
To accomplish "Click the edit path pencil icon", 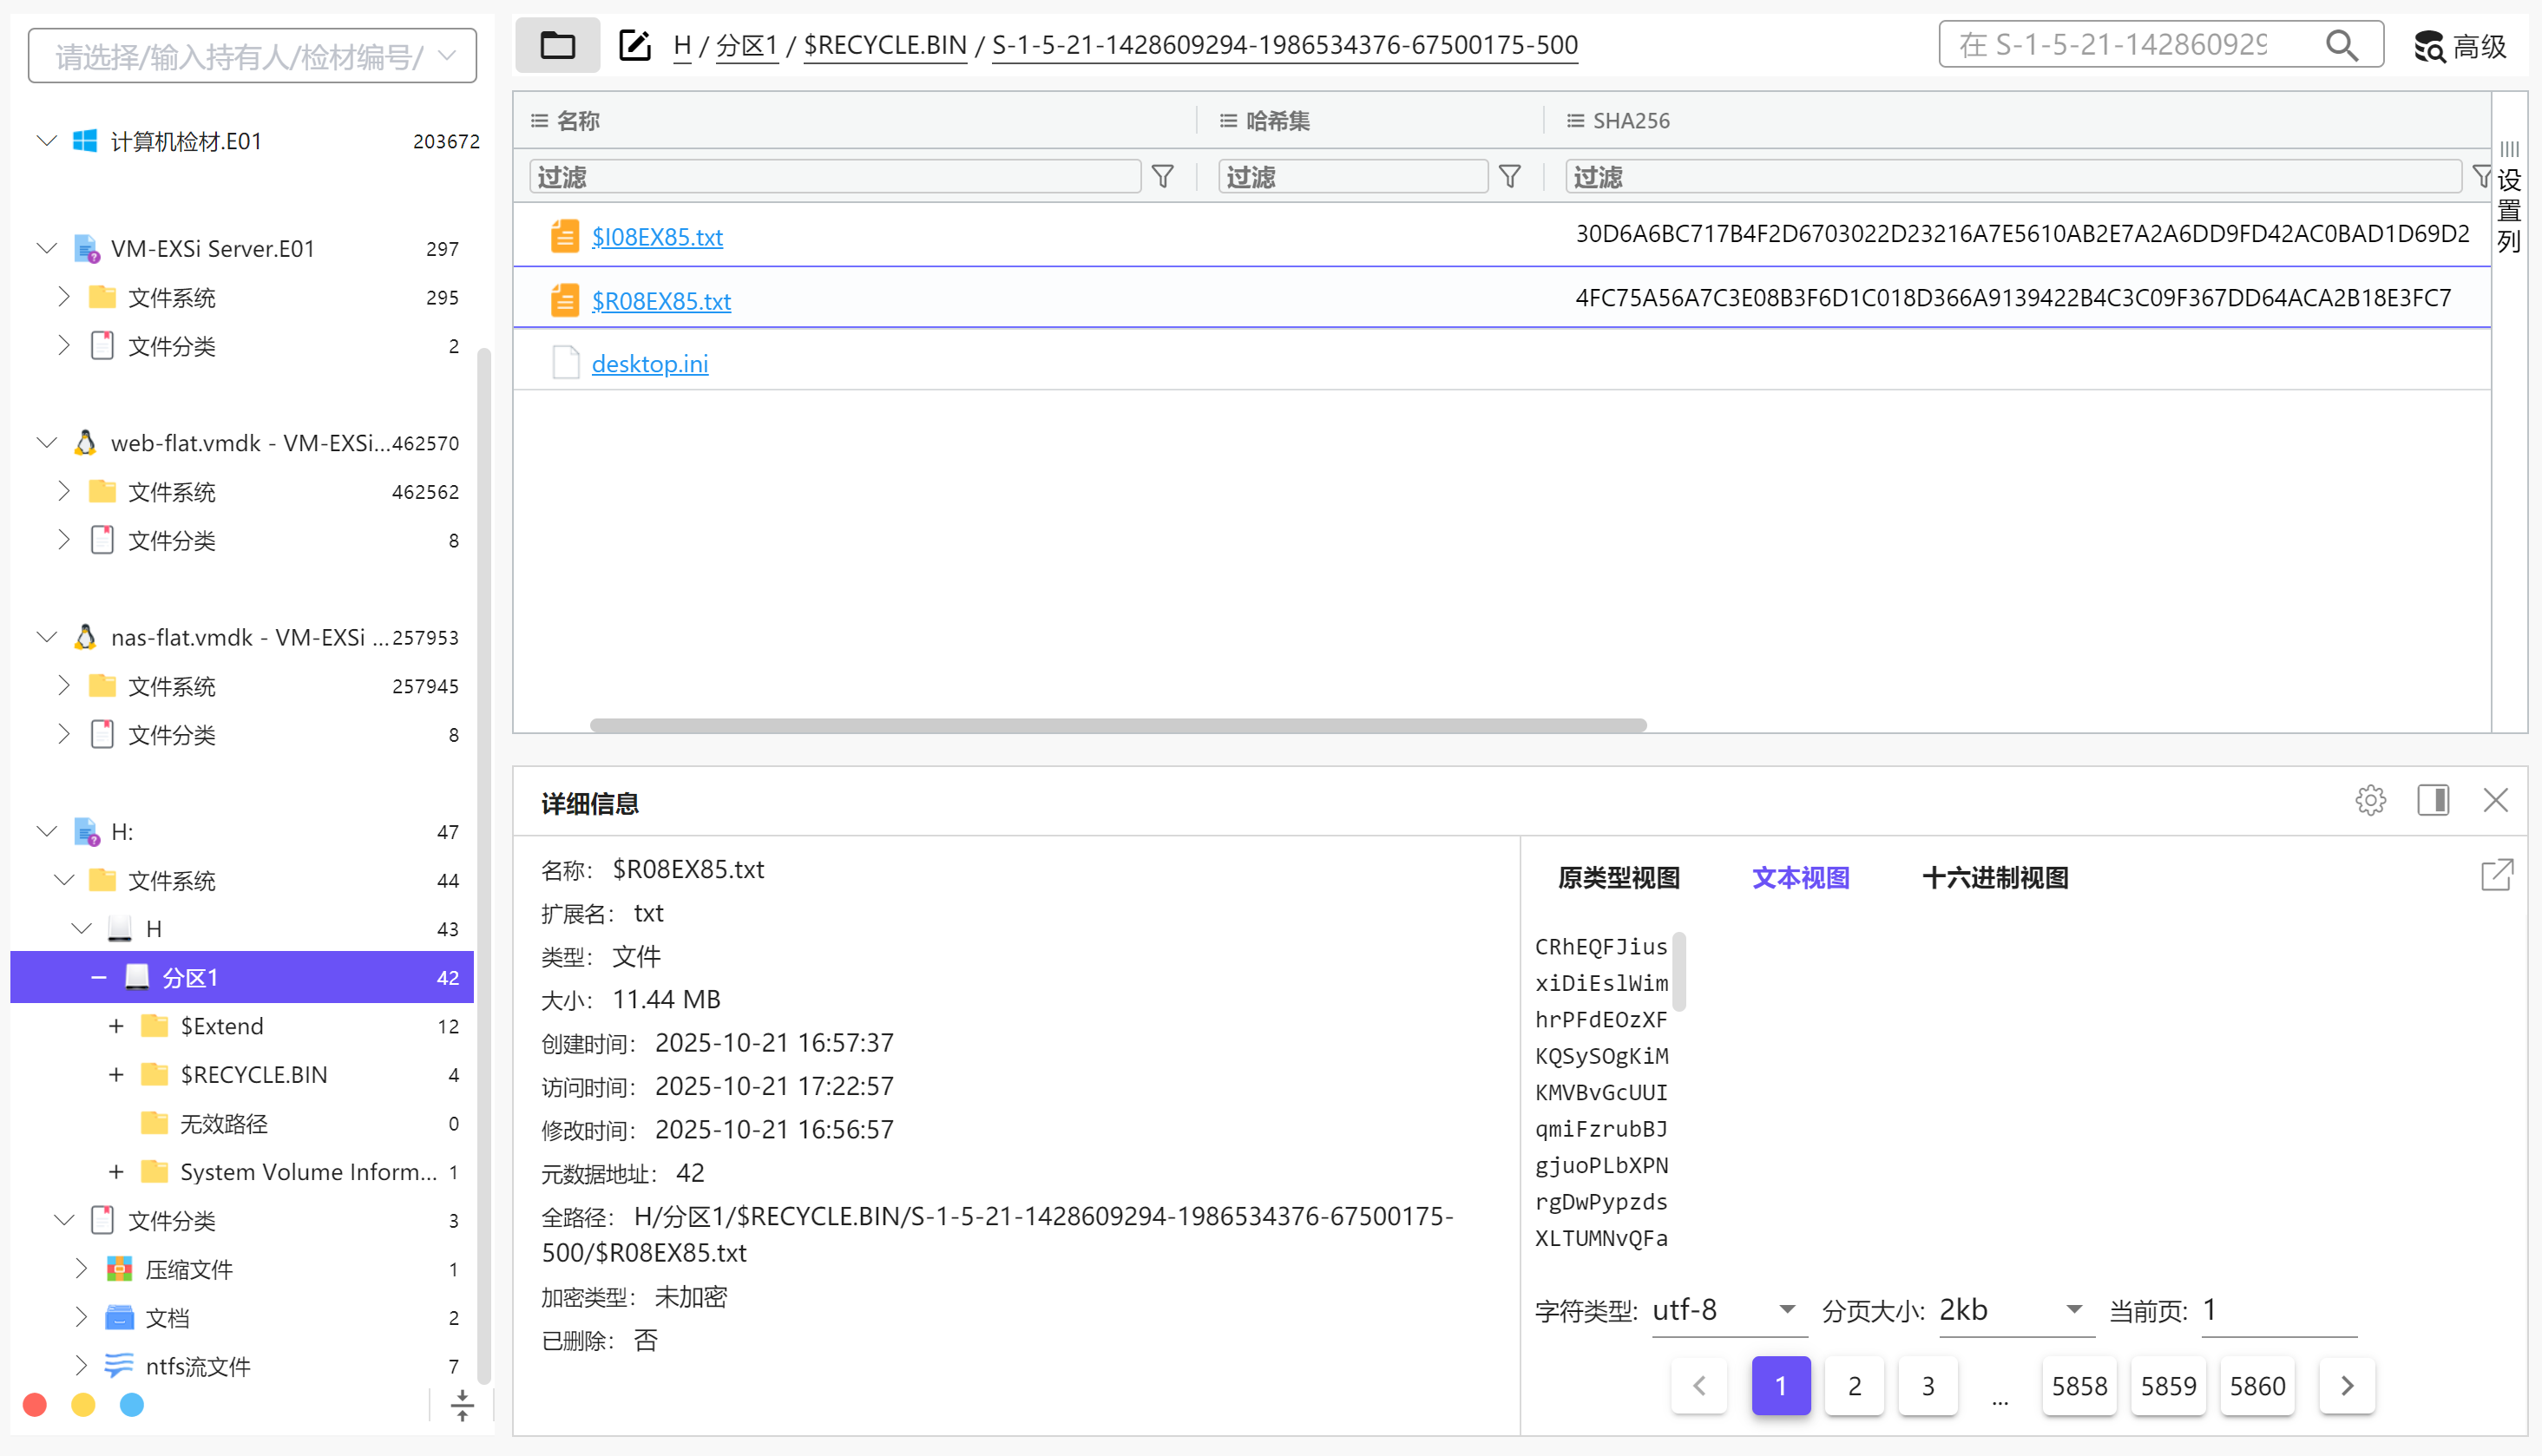I will (x=635, y=45).
